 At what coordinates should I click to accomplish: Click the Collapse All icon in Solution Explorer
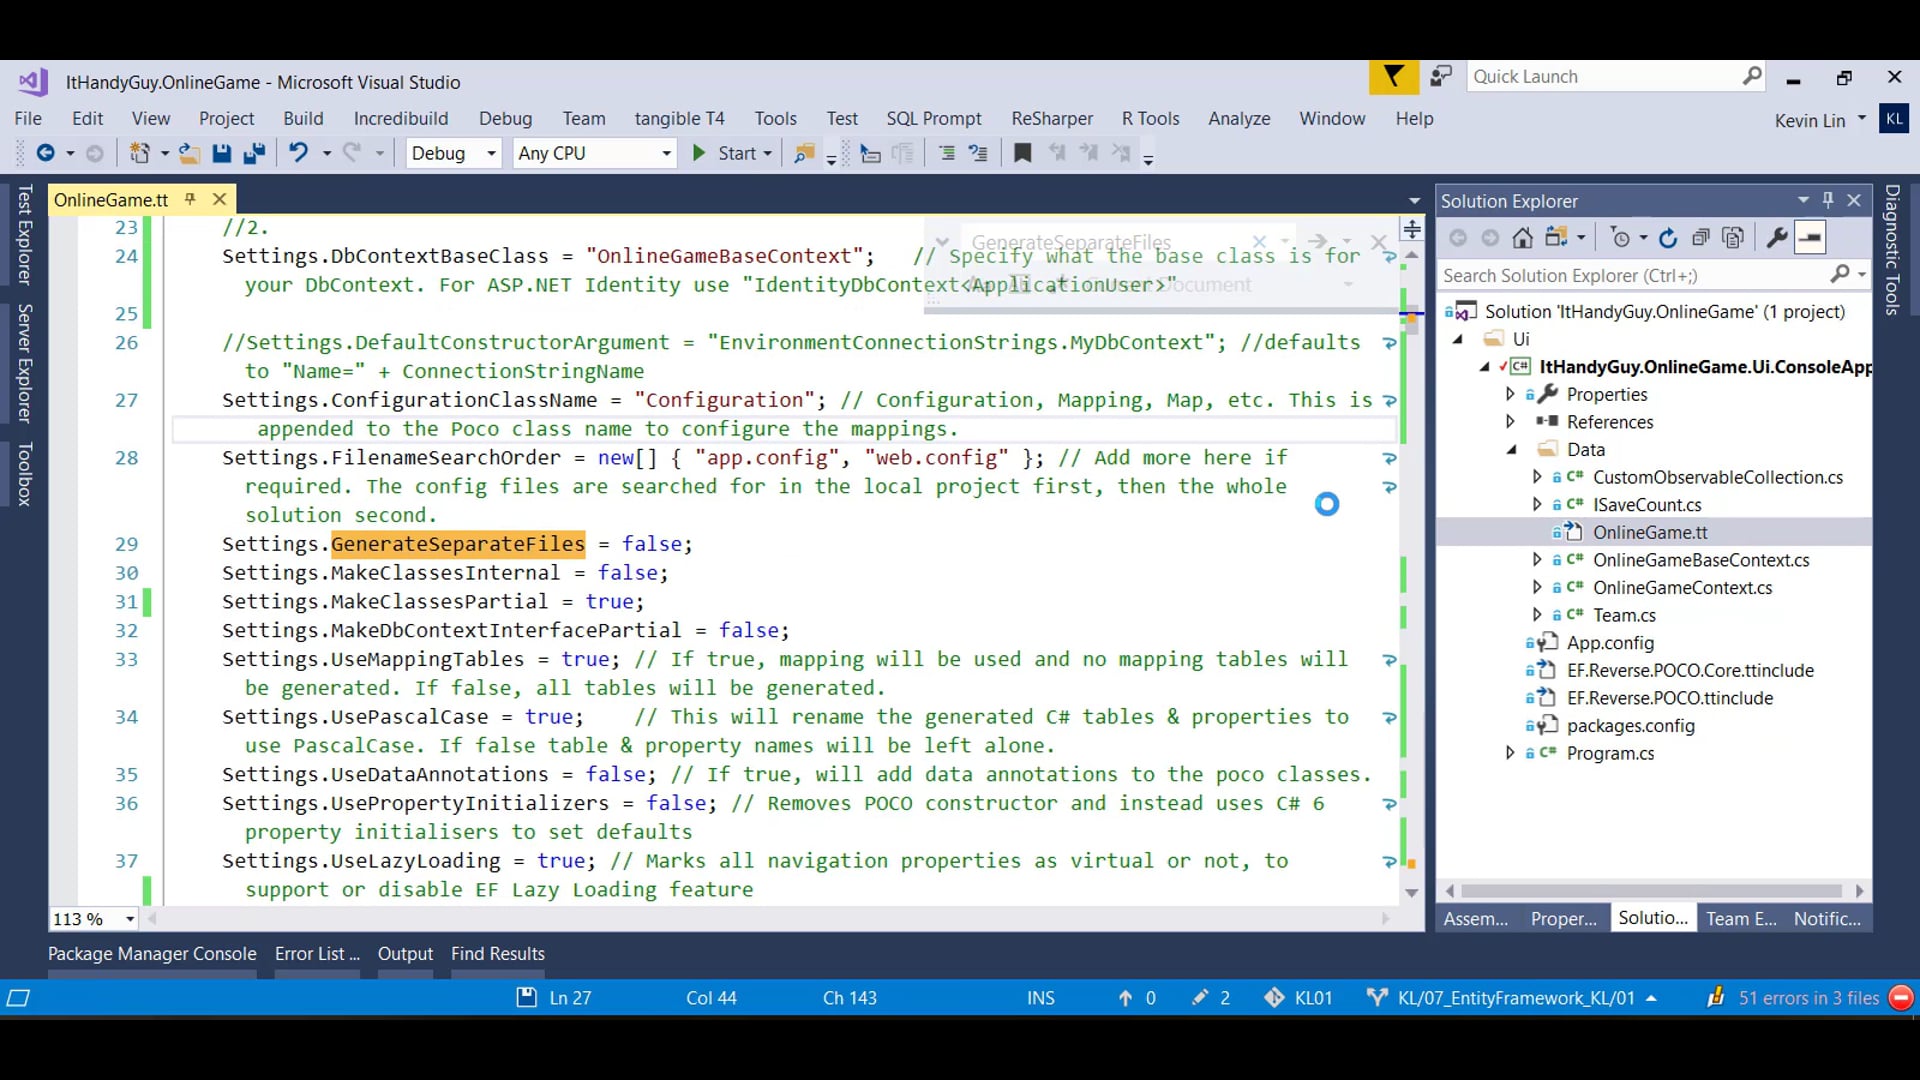1700,238
